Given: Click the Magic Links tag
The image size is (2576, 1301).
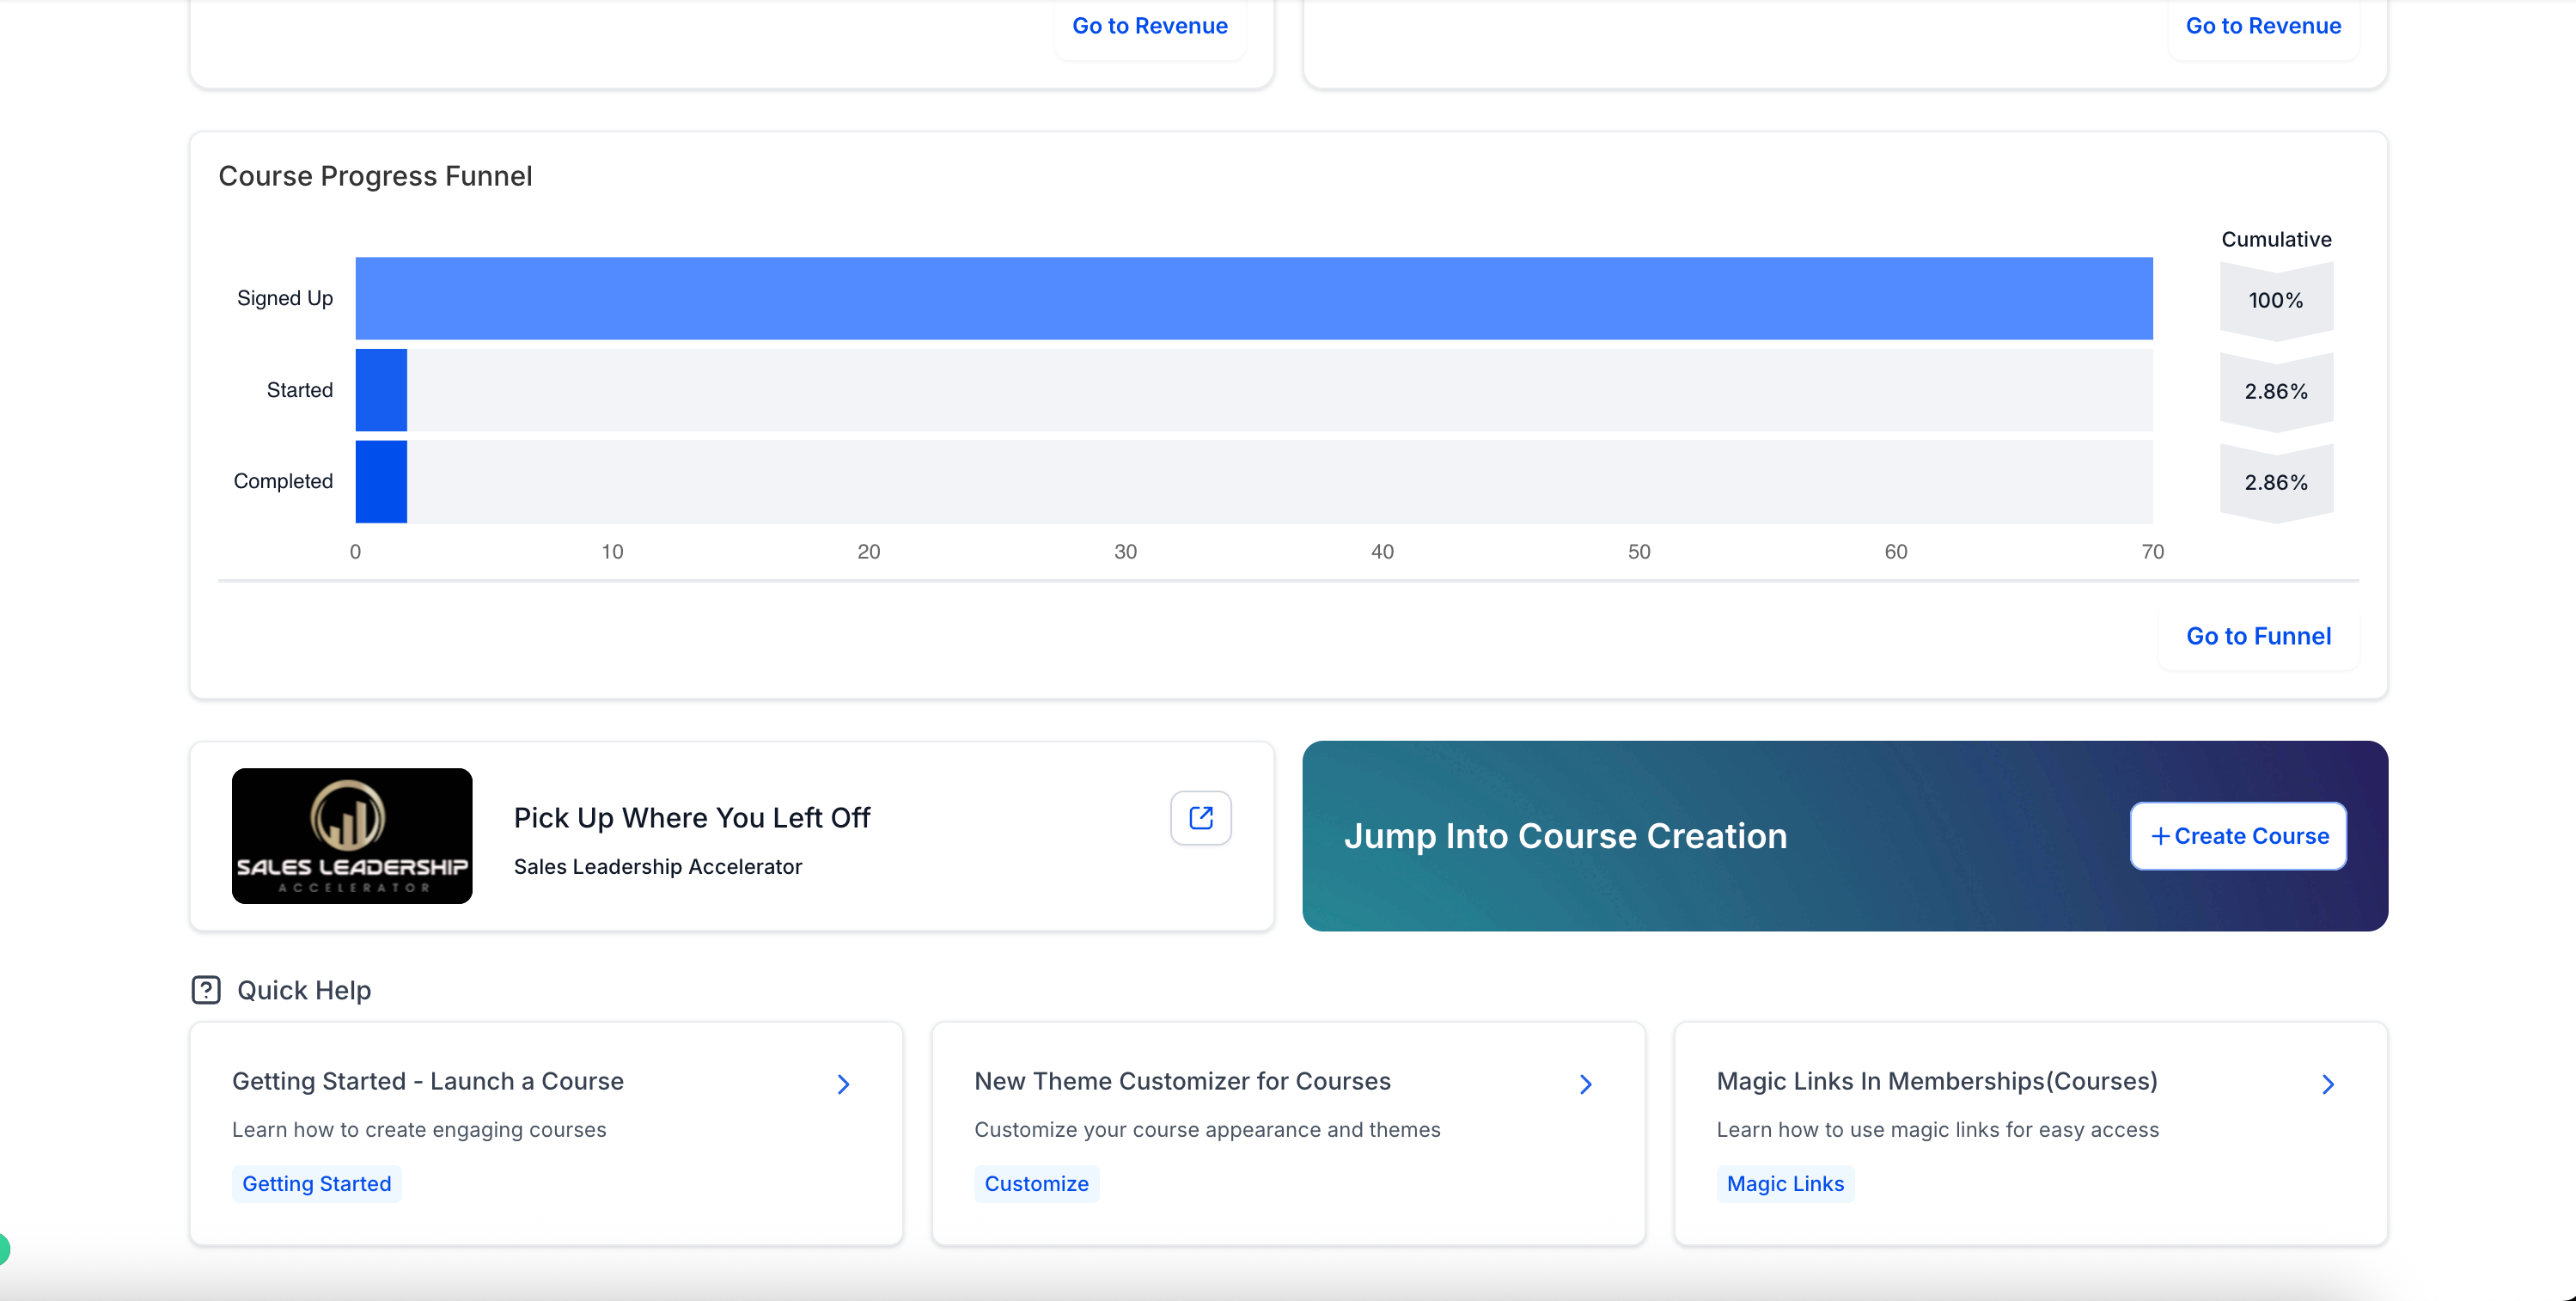Looking at the screenshot, I should click(x=1784, y=1184).
